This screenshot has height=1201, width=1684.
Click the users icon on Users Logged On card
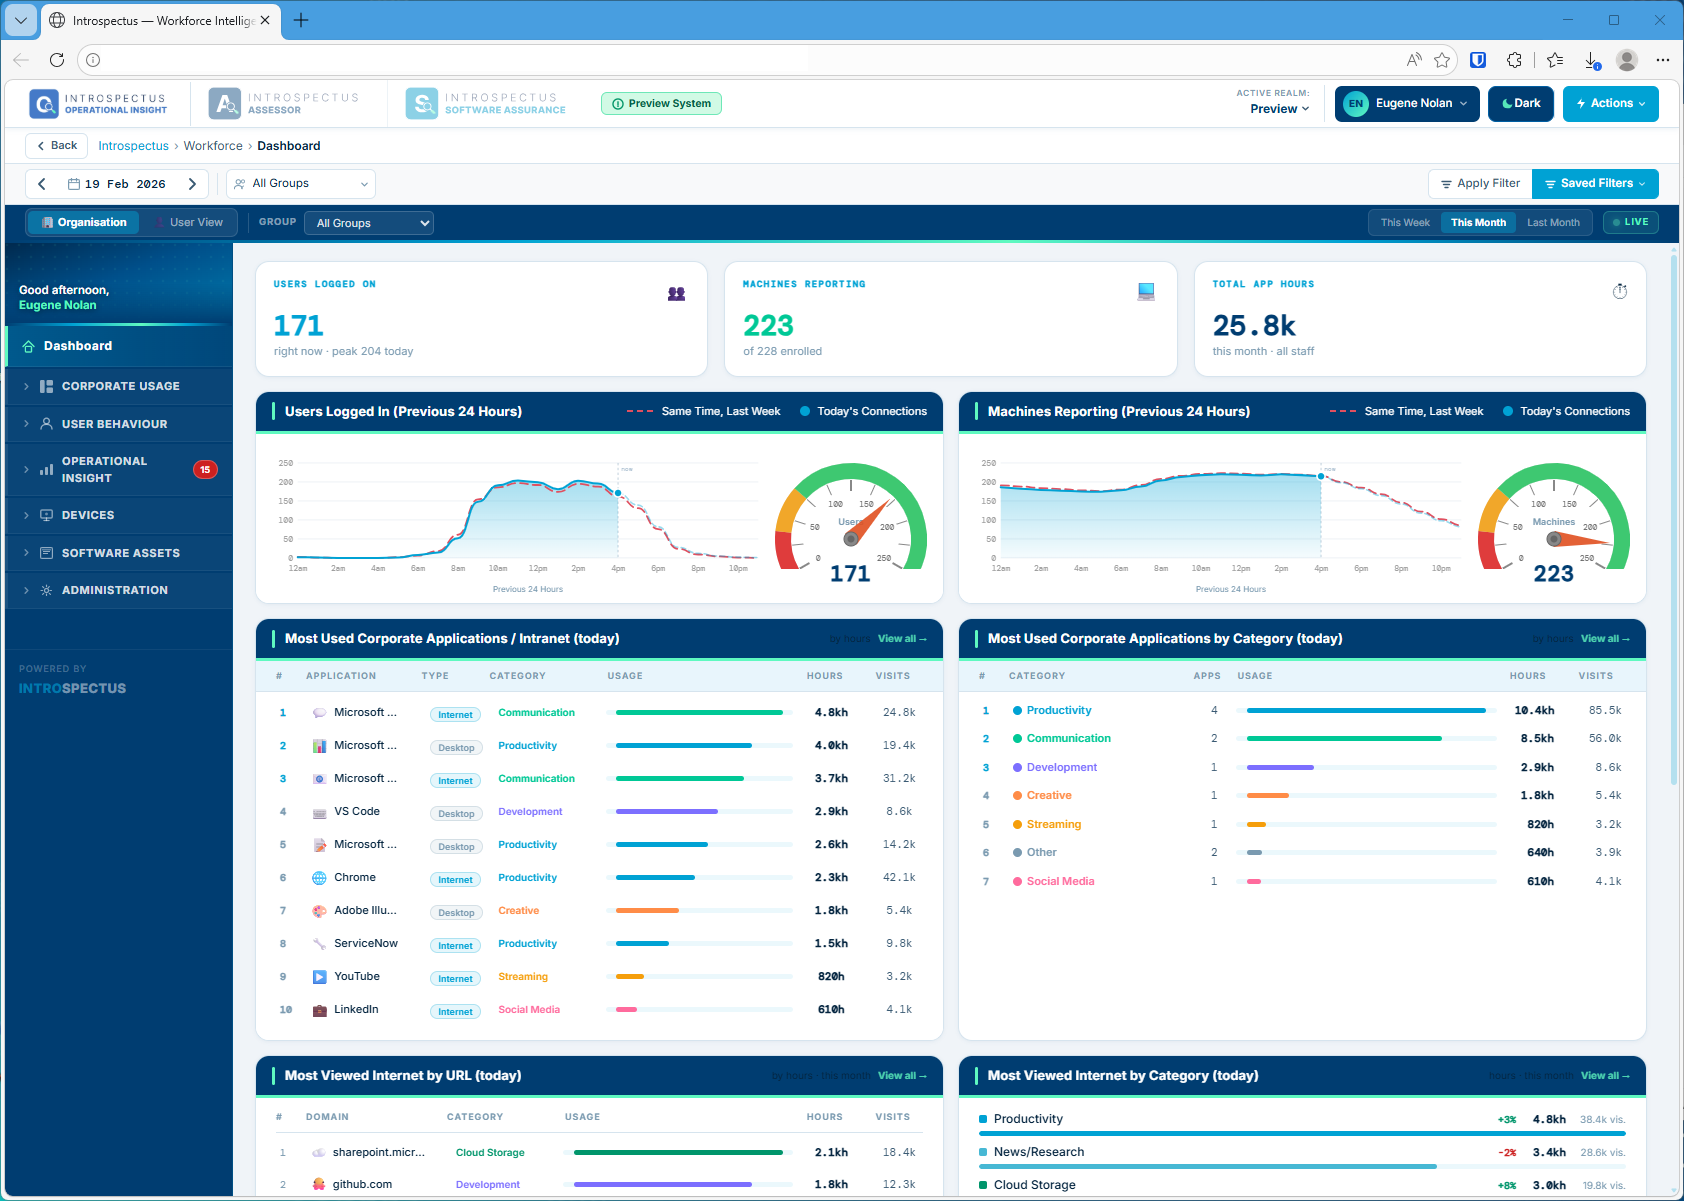pyautogui.click(x=677, y=293)
